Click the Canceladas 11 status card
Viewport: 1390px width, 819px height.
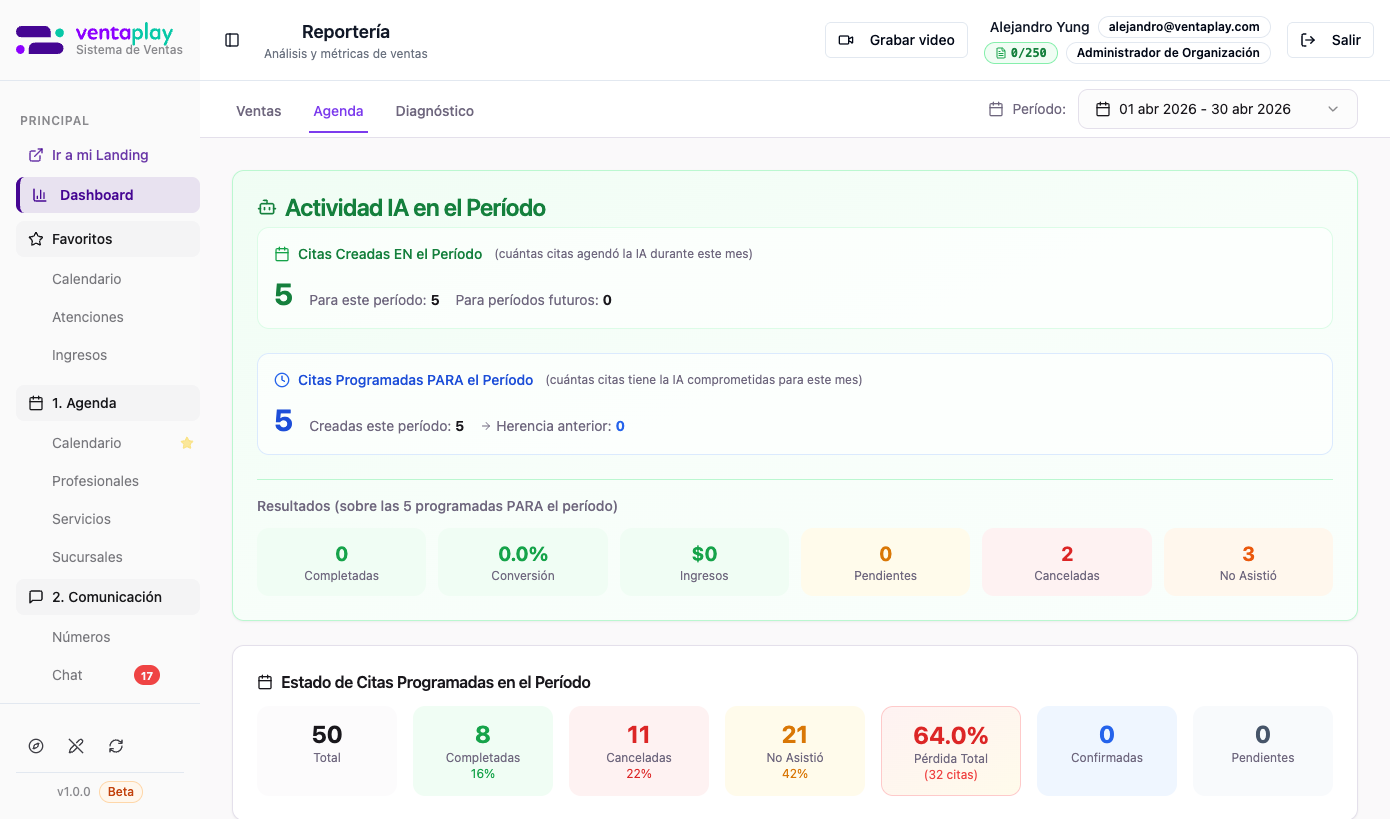[x=639, y=751]
